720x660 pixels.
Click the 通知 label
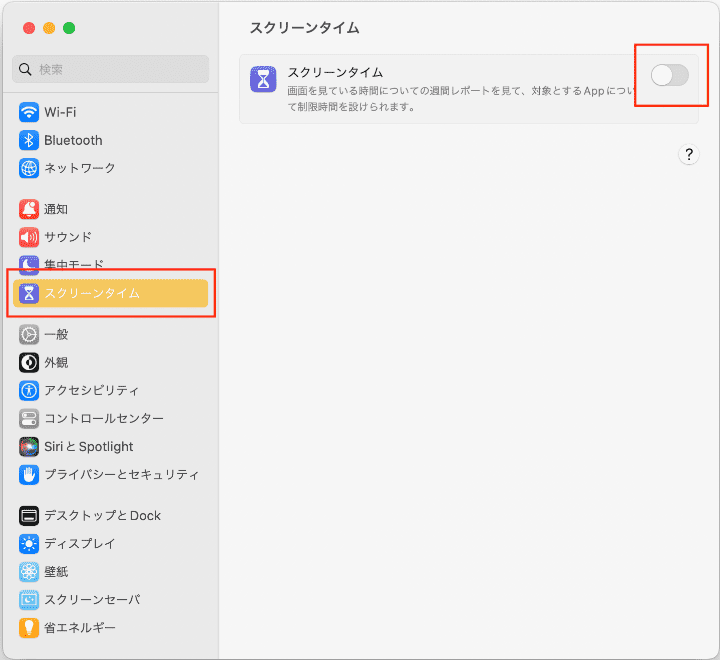pyautogui.click(x=56, y=209)
